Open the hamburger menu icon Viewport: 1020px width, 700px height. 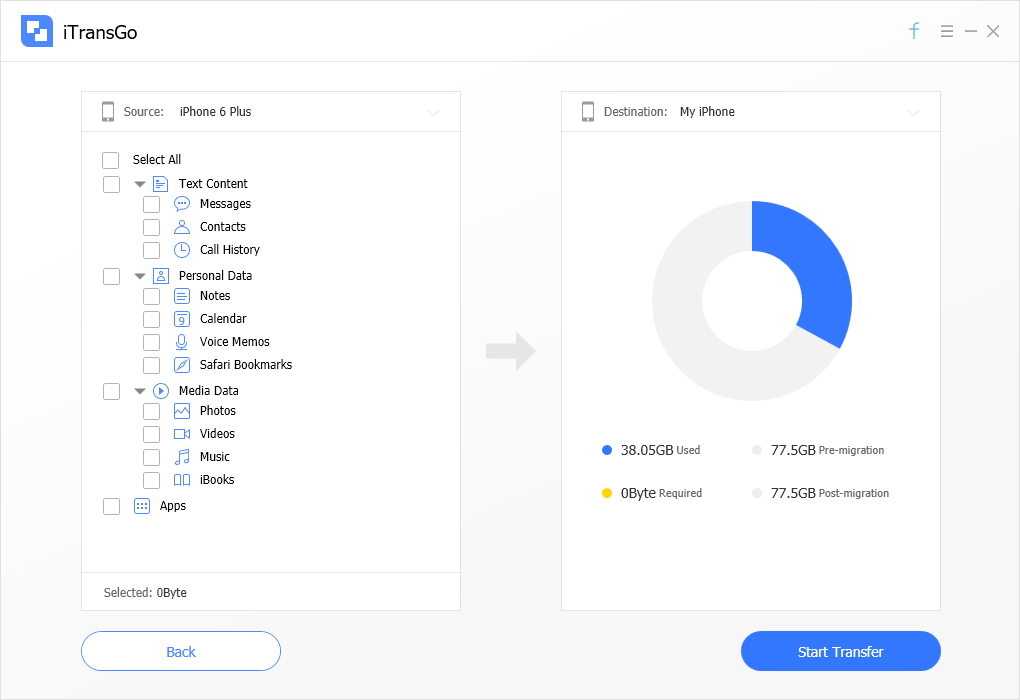946,31
